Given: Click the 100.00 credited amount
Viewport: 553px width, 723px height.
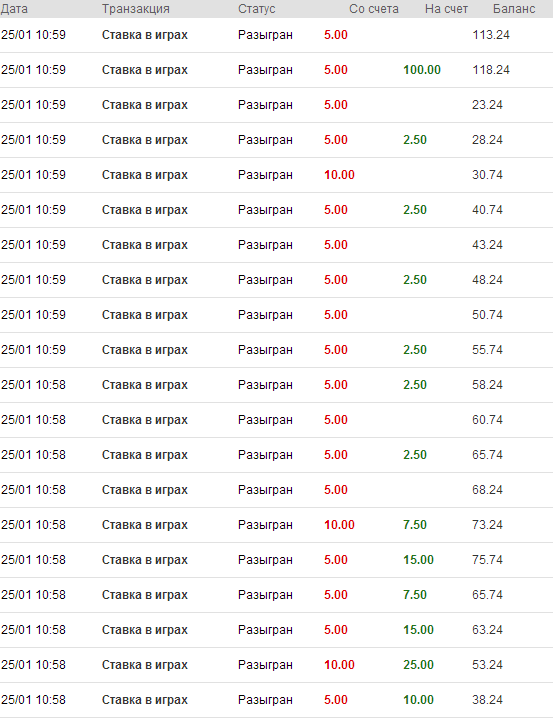Looking at the screenshot, I should click(422, 70).
